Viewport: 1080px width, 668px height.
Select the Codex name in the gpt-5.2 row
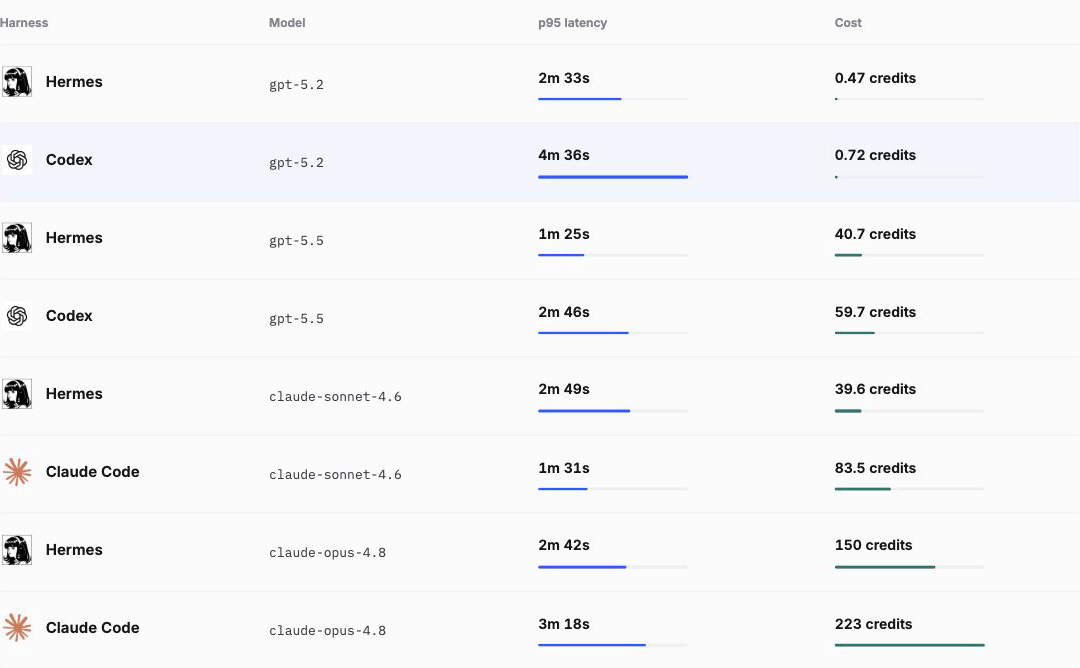(x=69, y=160)
